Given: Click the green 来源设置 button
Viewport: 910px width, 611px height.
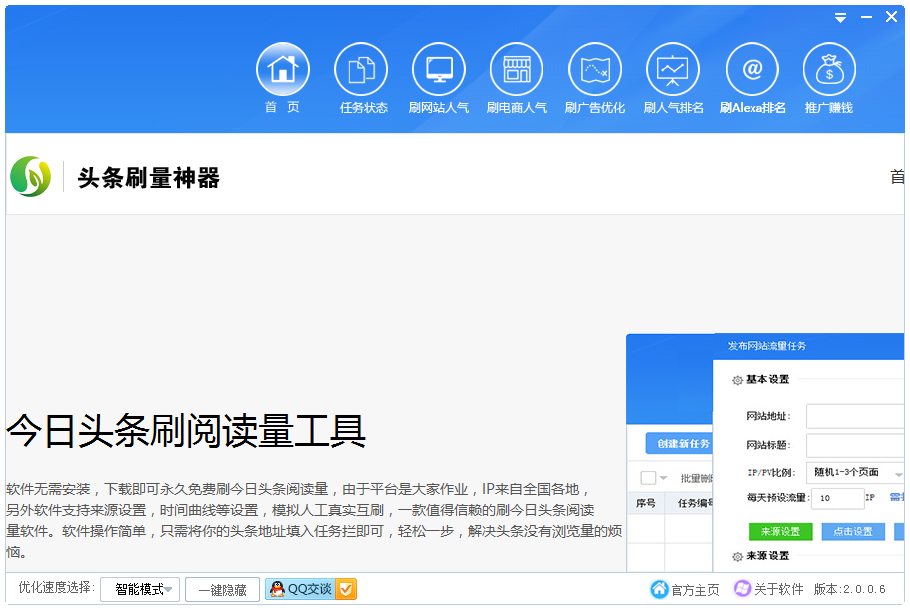Looking at the screenshot, I should (781, 531).
